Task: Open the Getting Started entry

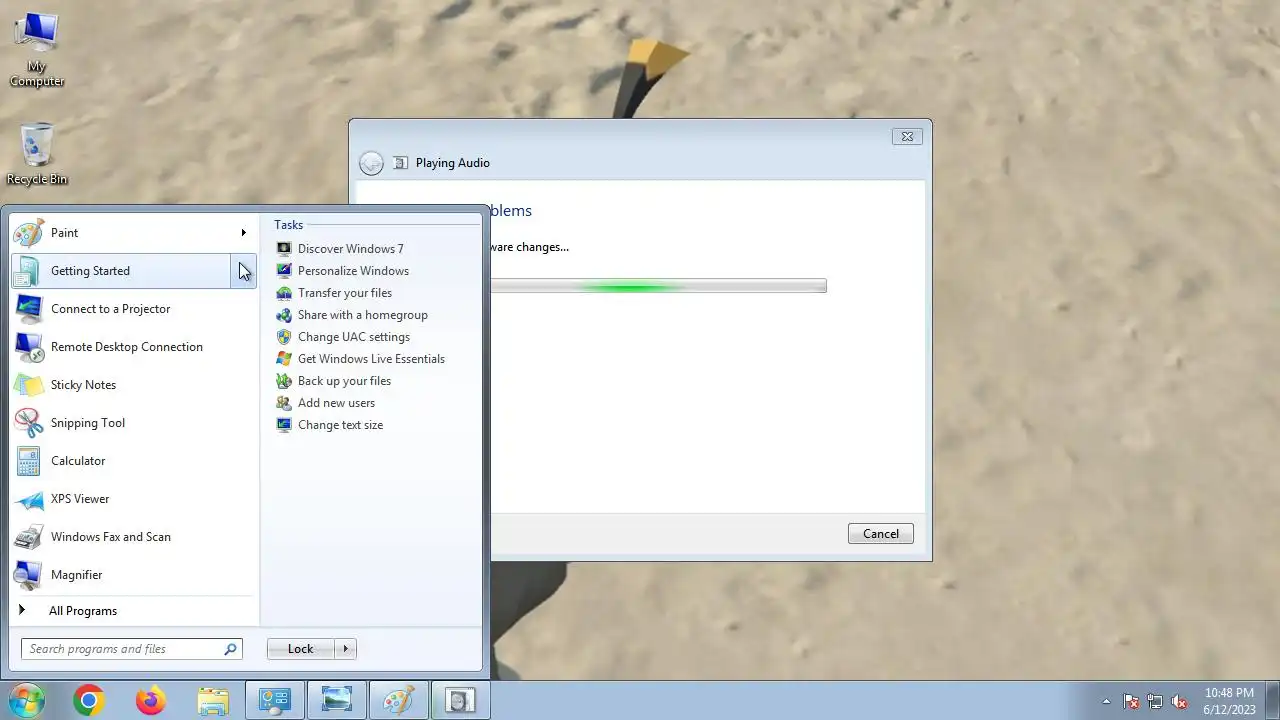Action: point(122,271)
